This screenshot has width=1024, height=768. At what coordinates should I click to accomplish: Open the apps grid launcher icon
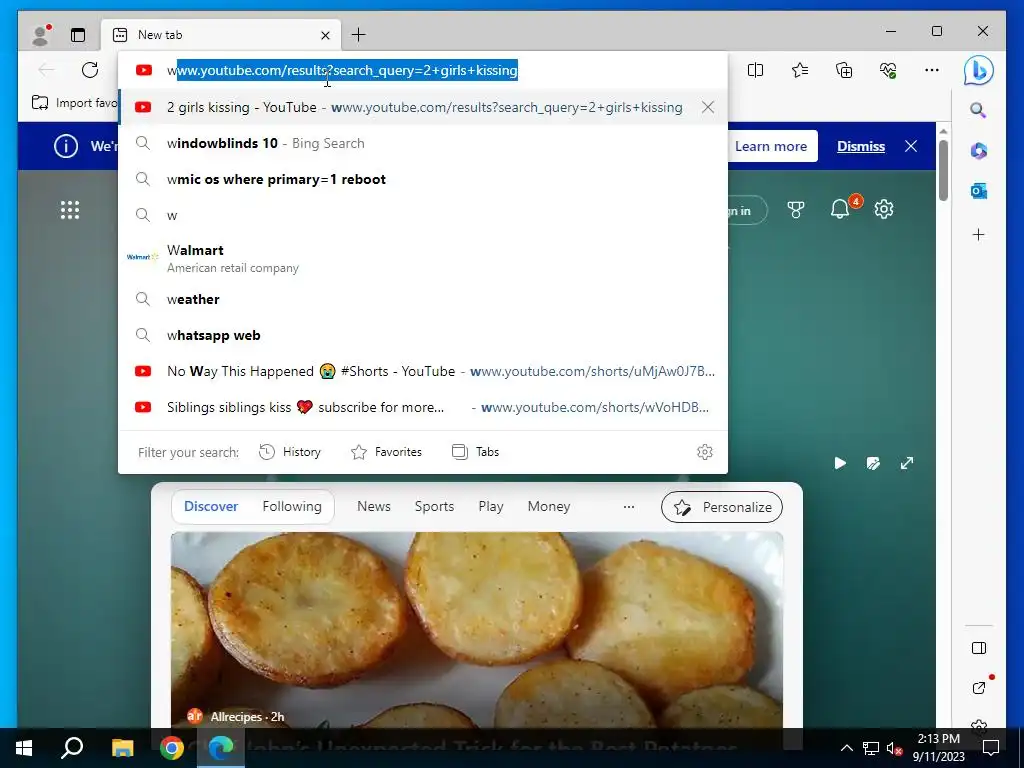70,210
